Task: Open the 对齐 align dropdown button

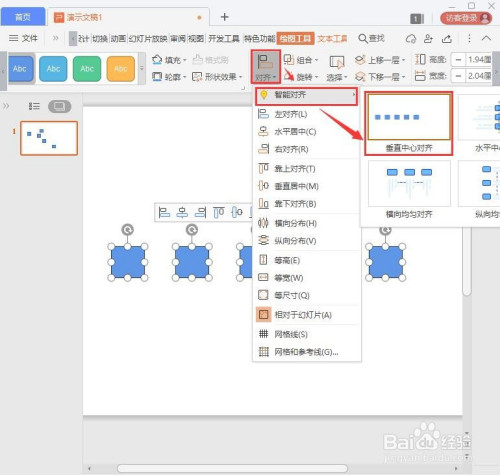Action: (266, 67)
